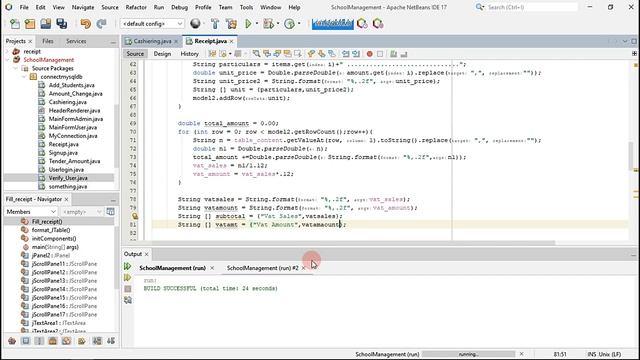This screenshot has height=360, width=640.
Task: Click the Find Next Occurrence icon
Action: click(277, 54)
